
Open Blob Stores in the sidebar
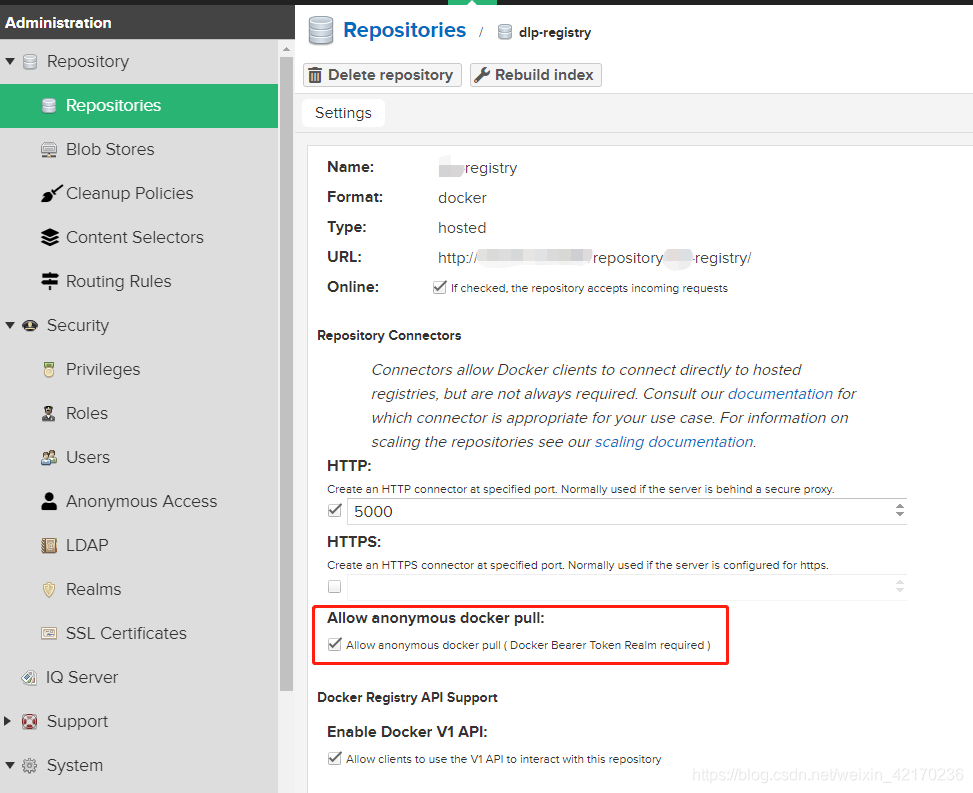click(x=139, y=150)
